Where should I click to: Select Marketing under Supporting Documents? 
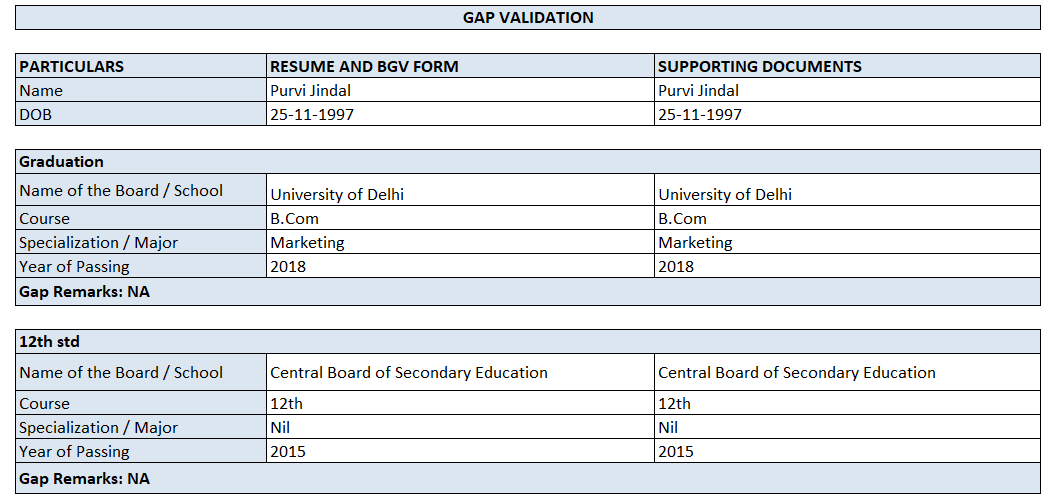pos(695,242)
